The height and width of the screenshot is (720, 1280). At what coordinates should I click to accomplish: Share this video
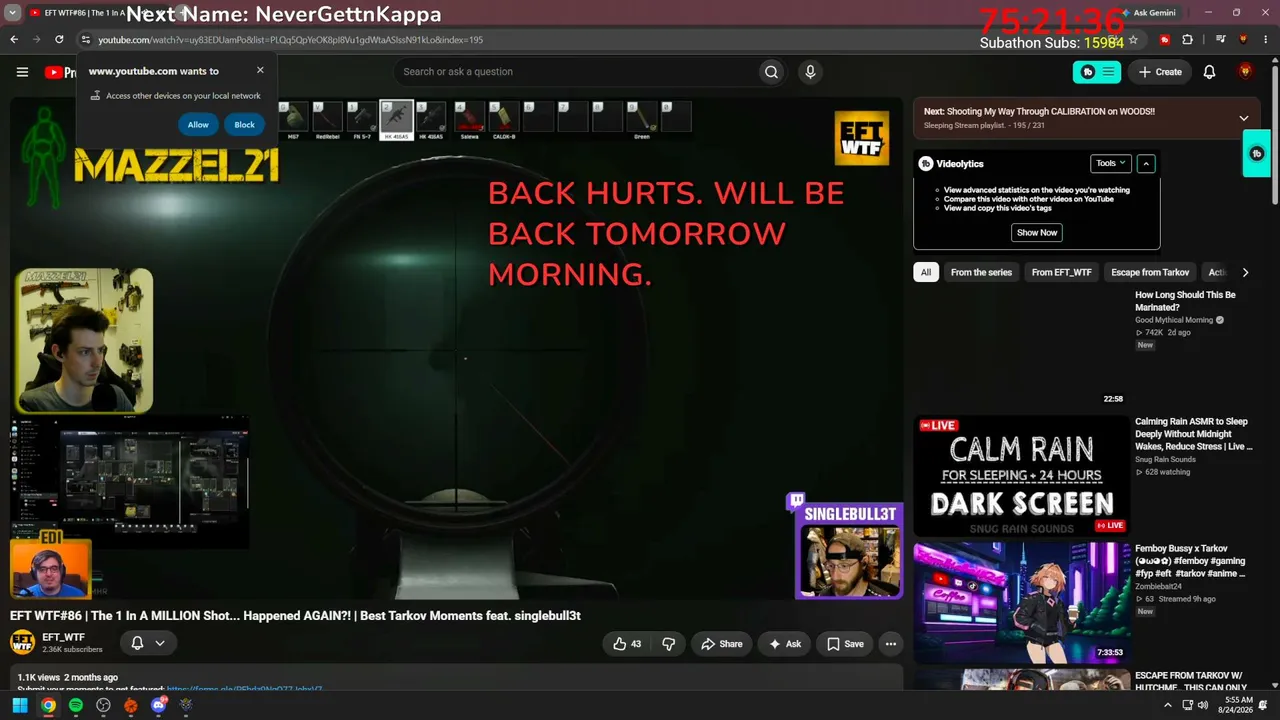tap(721, 644)
